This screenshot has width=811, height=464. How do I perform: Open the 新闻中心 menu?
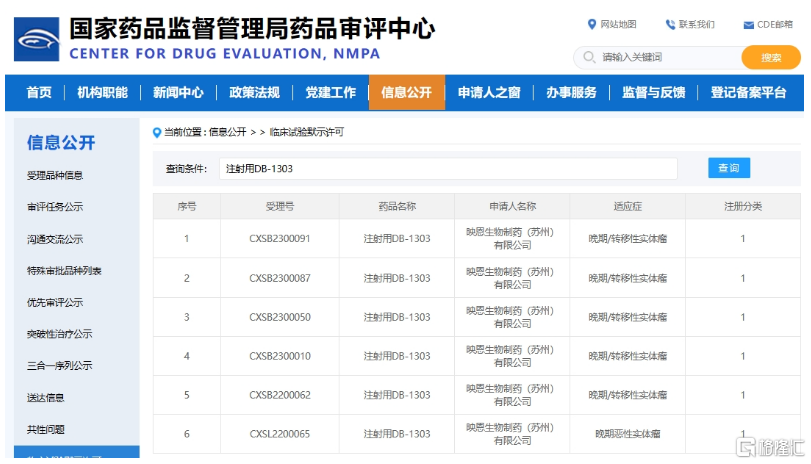178,93
